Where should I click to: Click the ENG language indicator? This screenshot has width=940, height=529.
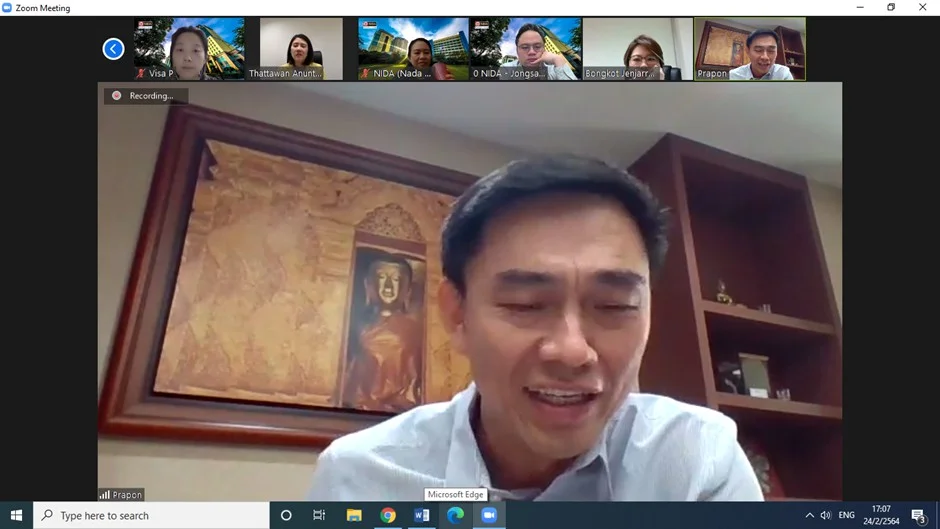(x=846, y=515)
